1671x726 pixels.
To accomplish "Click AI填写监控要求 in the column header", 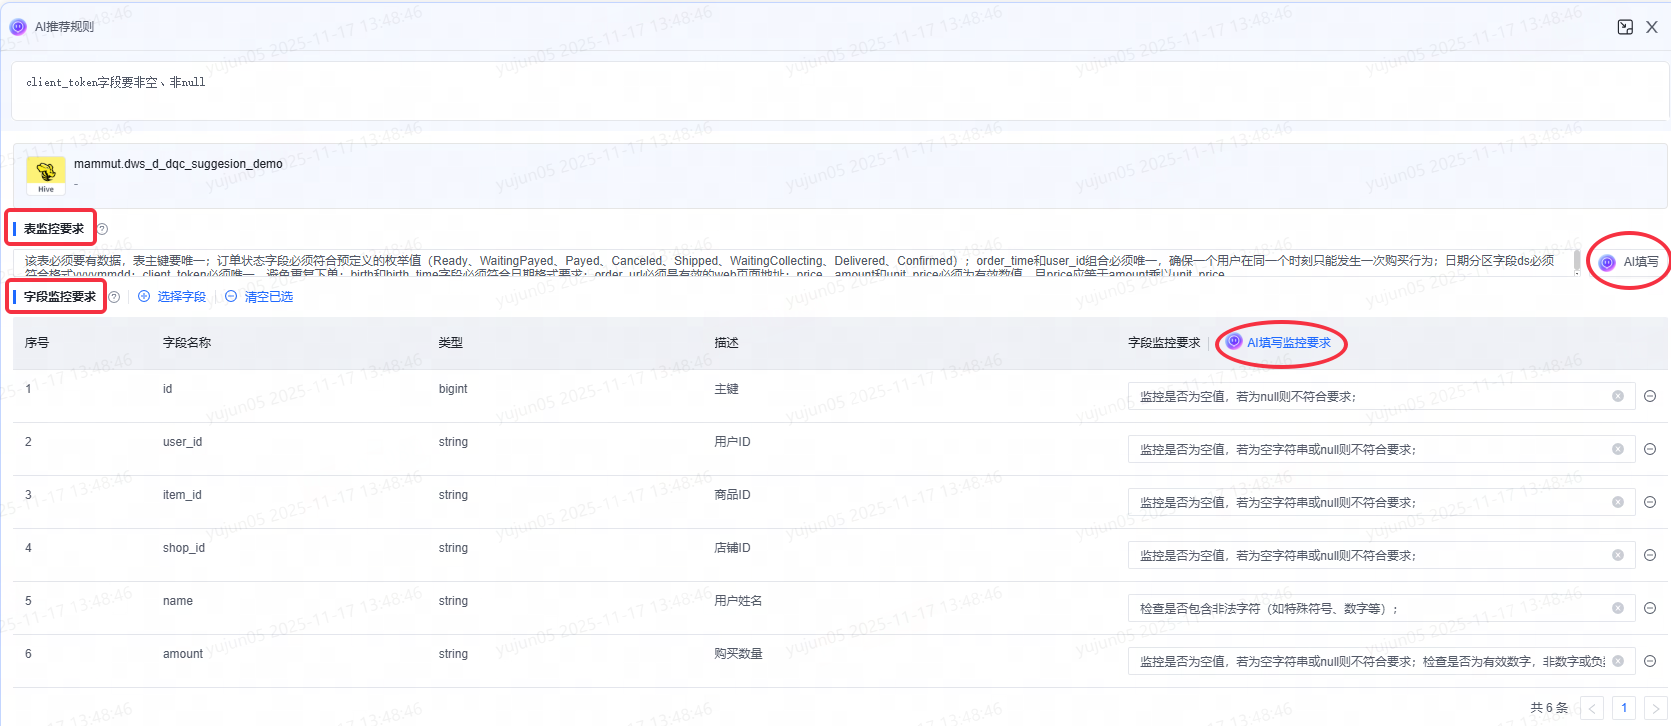I will [1279, 342].
